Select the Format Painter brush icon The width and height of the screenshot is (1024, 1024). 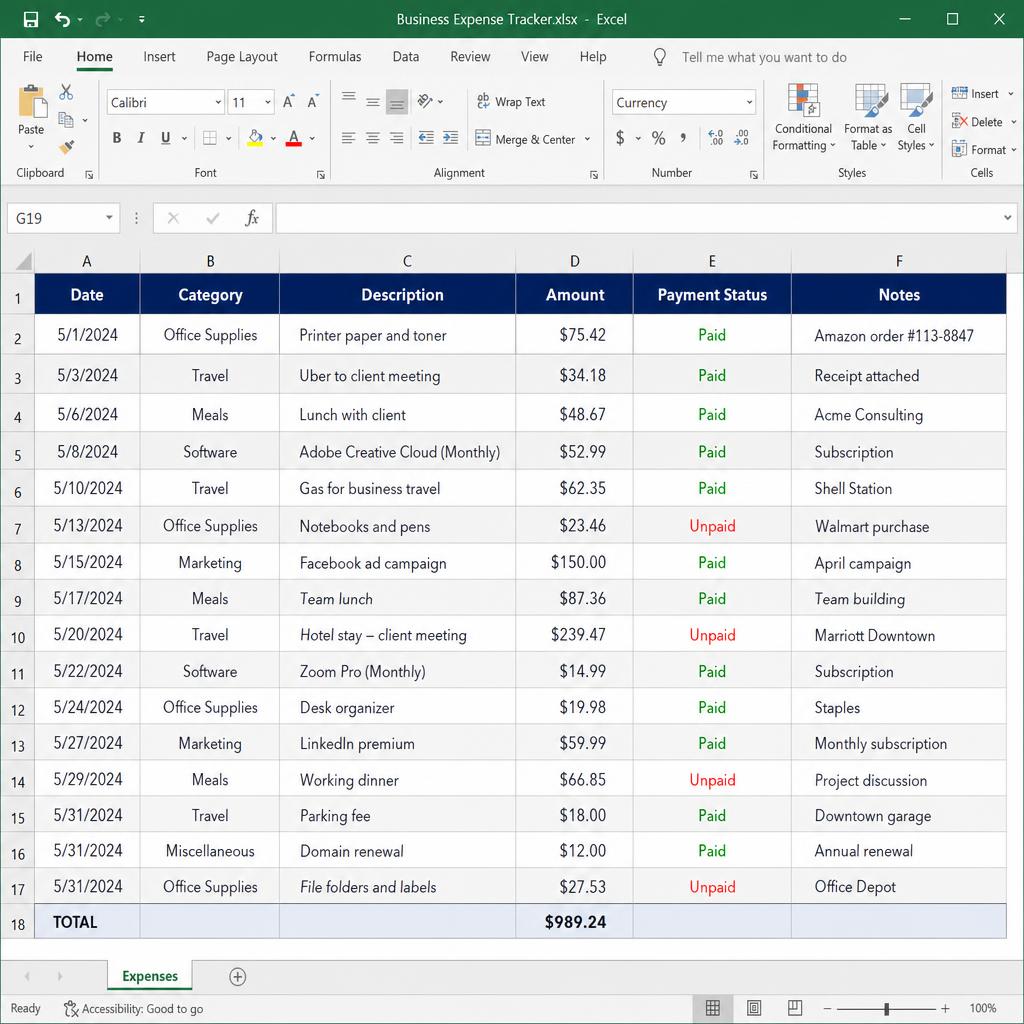pos(66,148)
